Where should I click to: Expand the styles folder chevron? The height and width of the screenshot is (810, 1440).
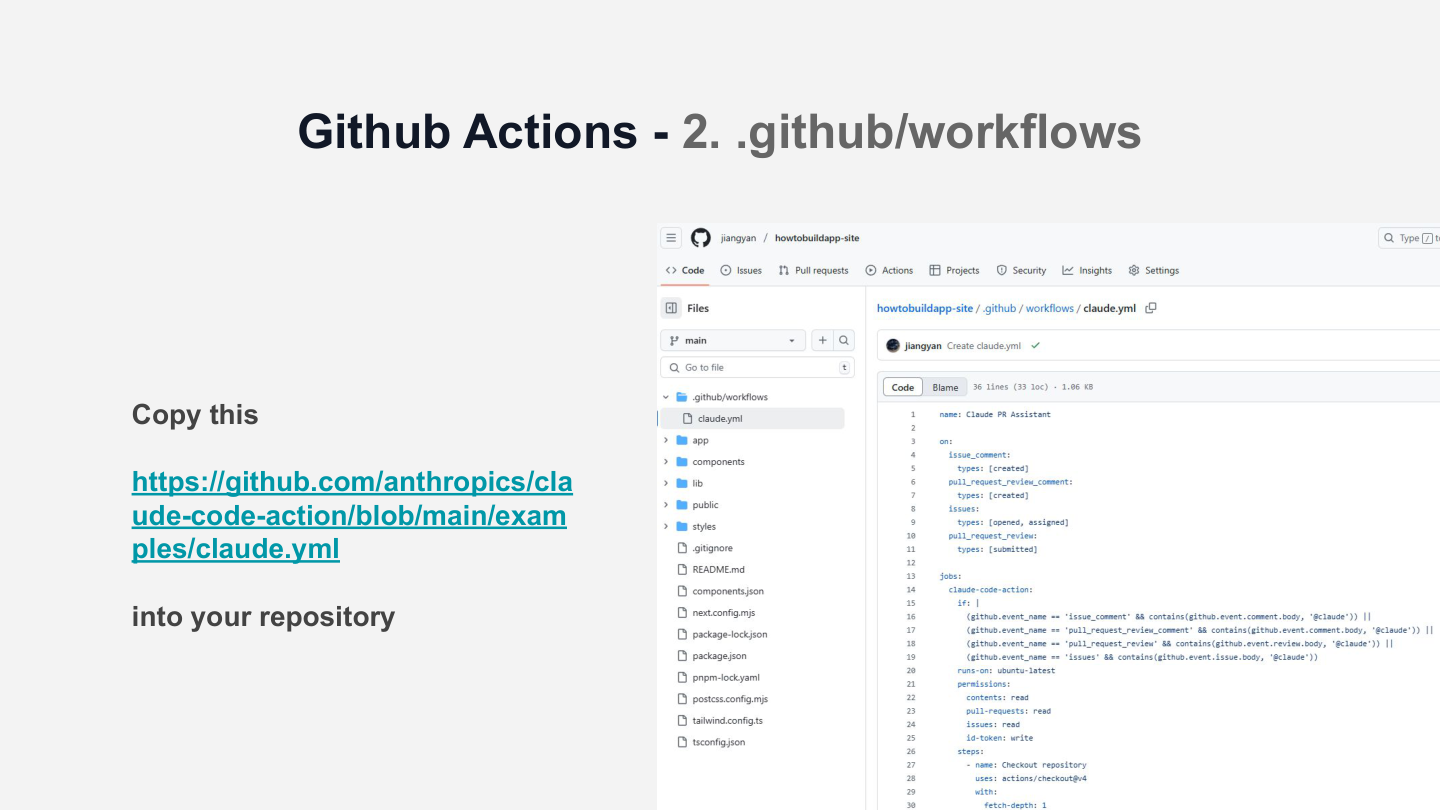tap(666, 526)
